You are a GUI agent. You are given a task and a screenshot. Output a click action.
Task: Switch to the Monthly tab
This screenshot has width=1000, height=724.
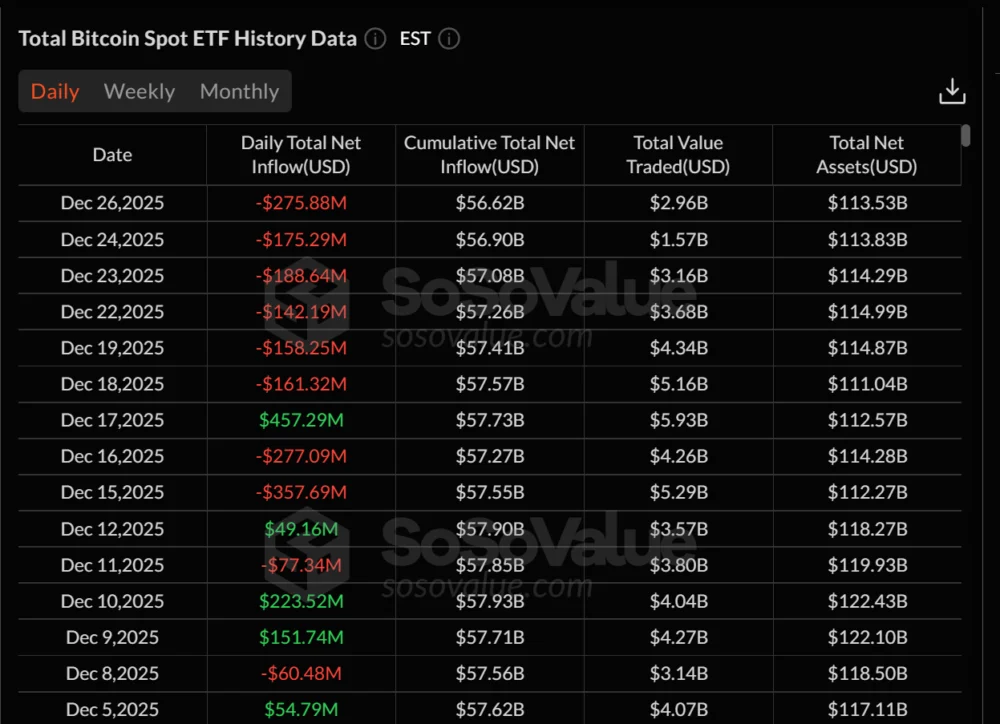click(x=239, y=91)
